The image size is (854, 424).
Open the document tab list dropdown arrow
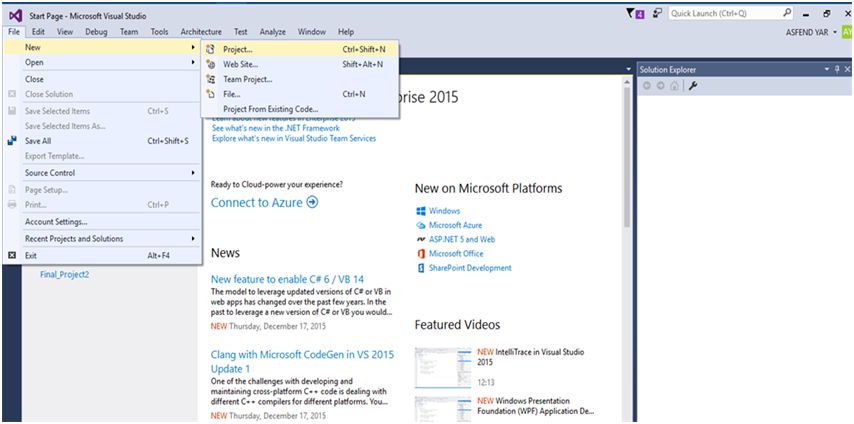point(629,70)
